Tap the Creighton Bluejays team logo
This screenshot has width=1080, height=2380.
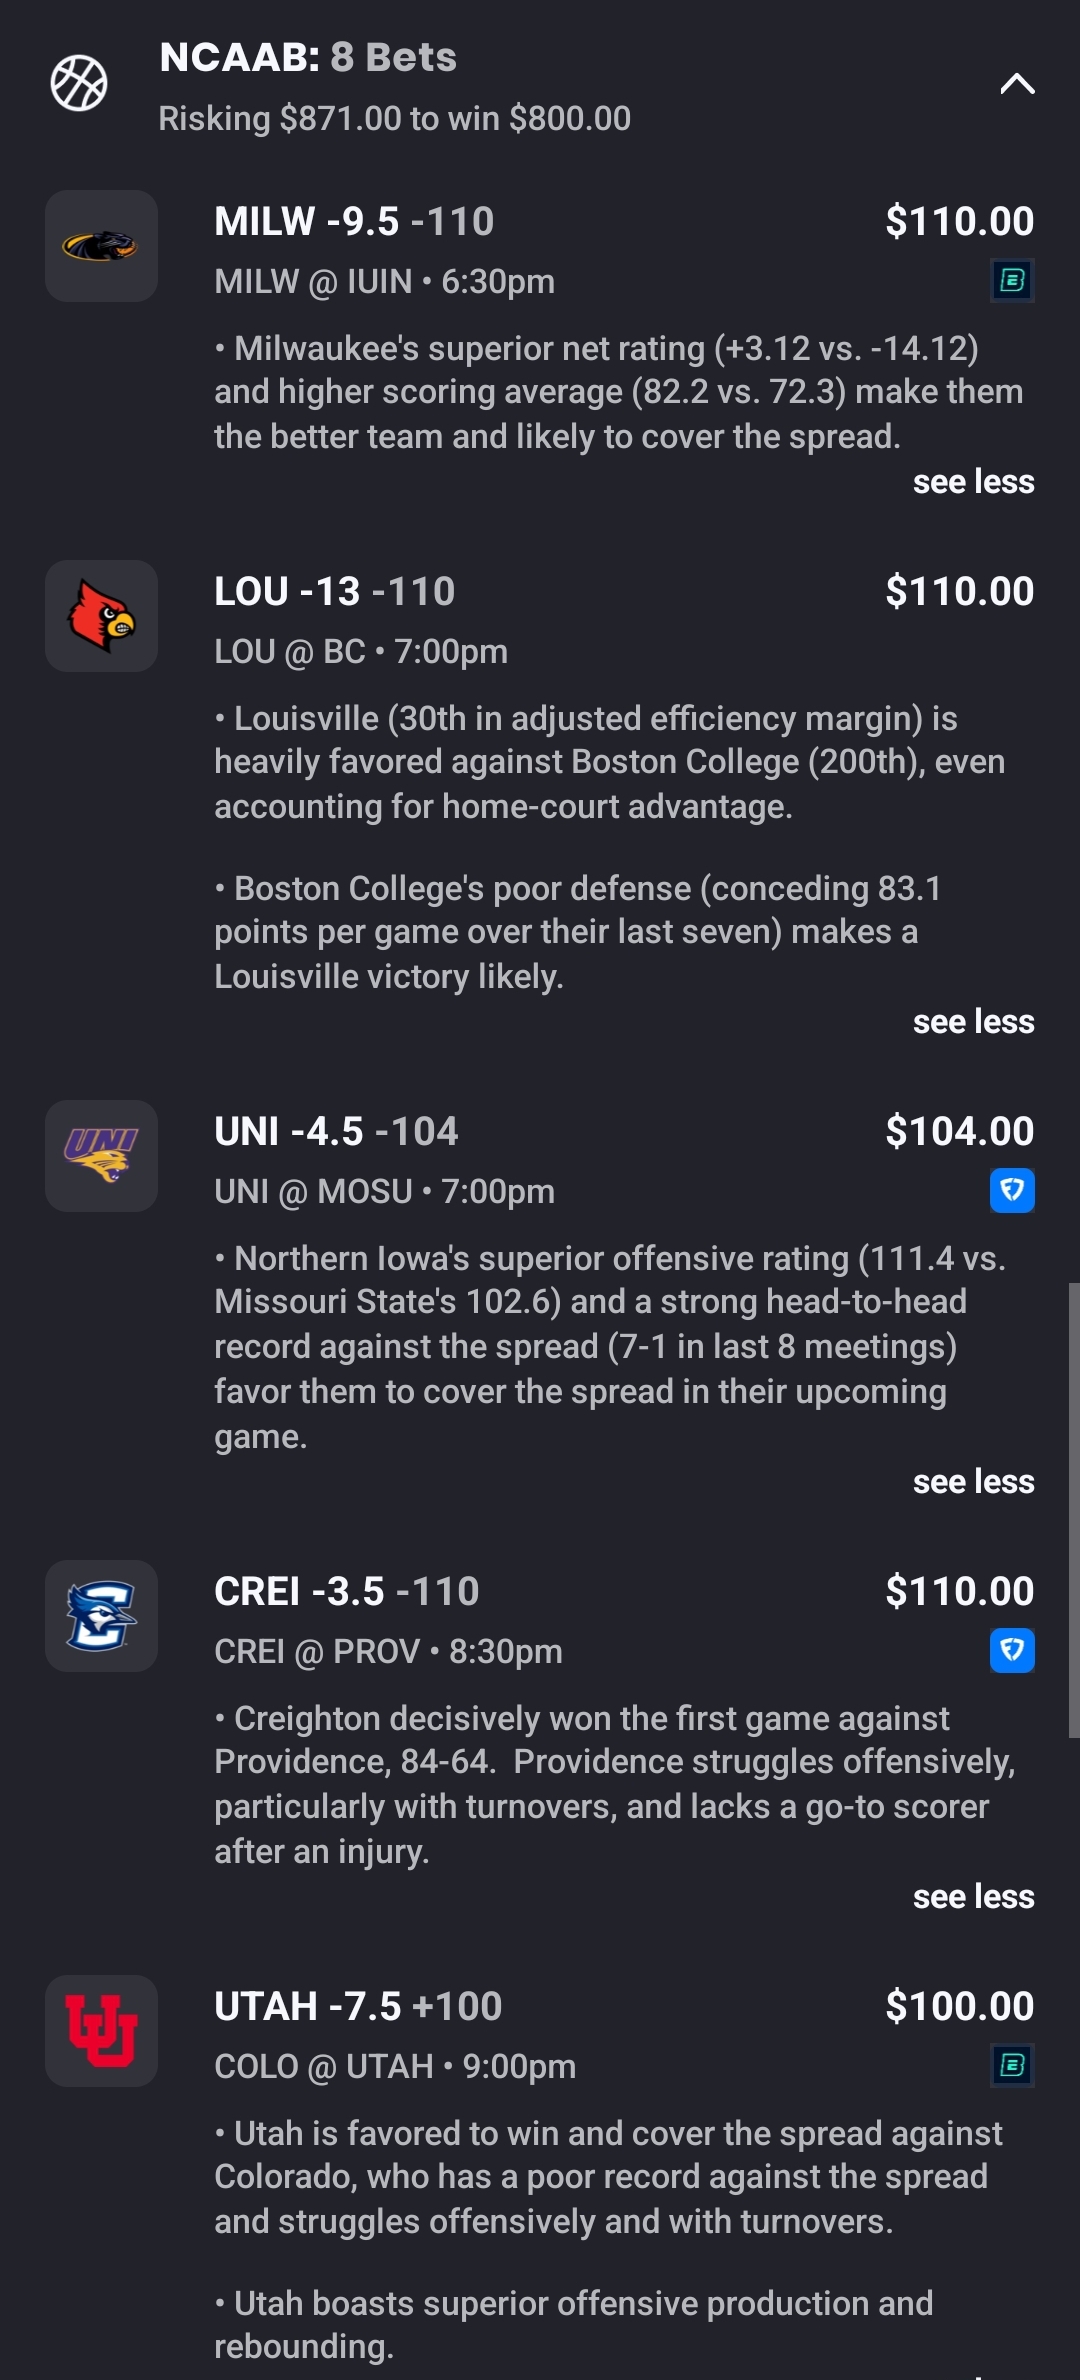point(101,1616)
